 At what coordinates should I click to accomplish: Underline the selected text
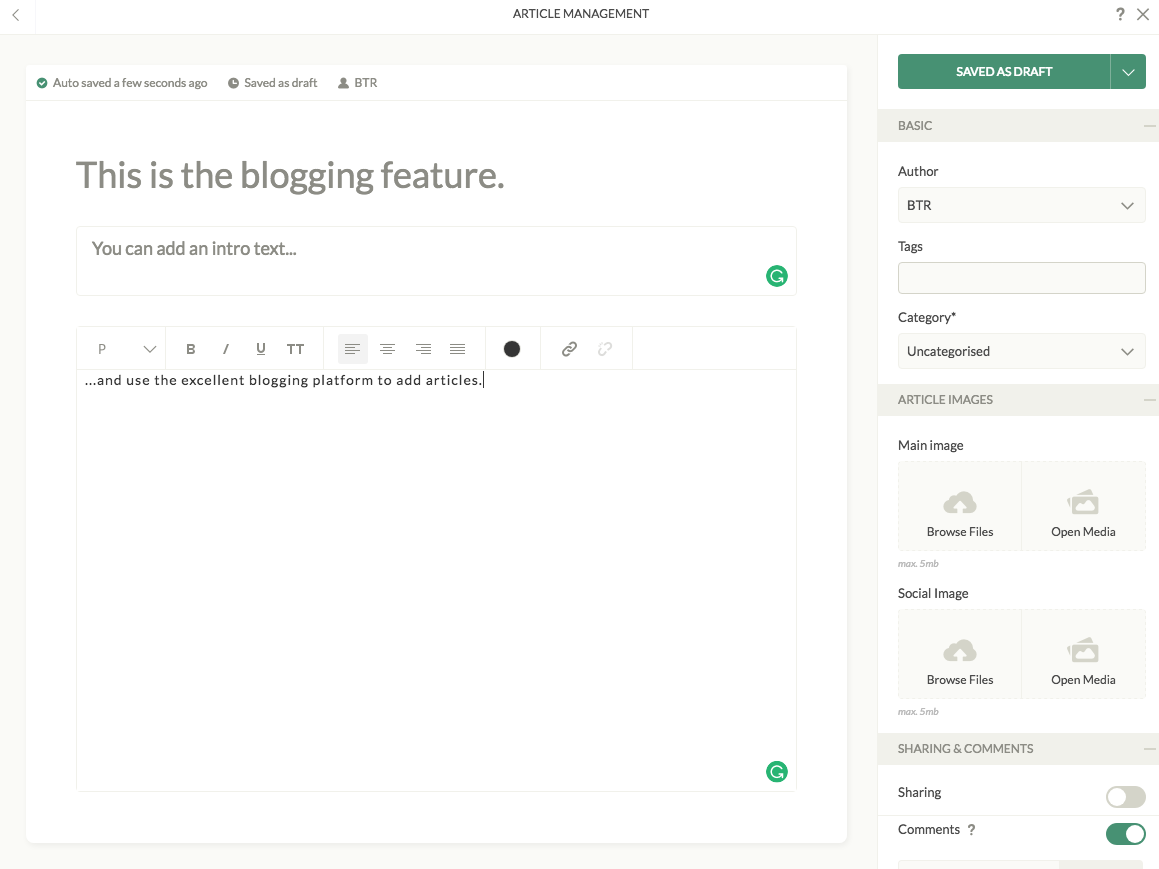[x=261, y=349]
